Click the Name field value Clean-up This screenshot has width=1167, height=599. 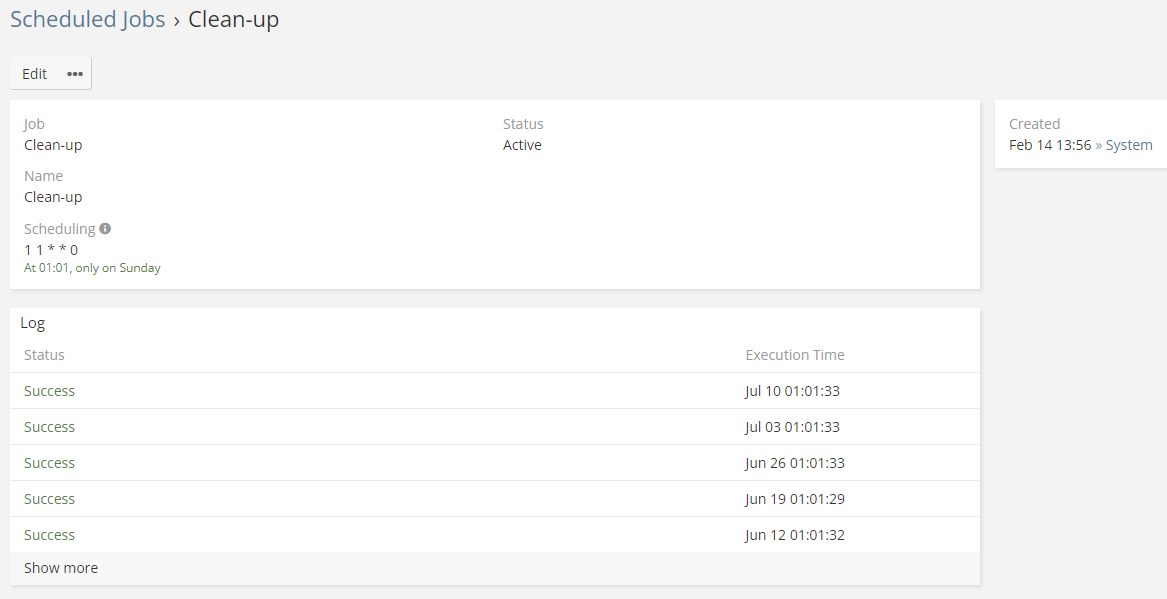click(53, 197)
